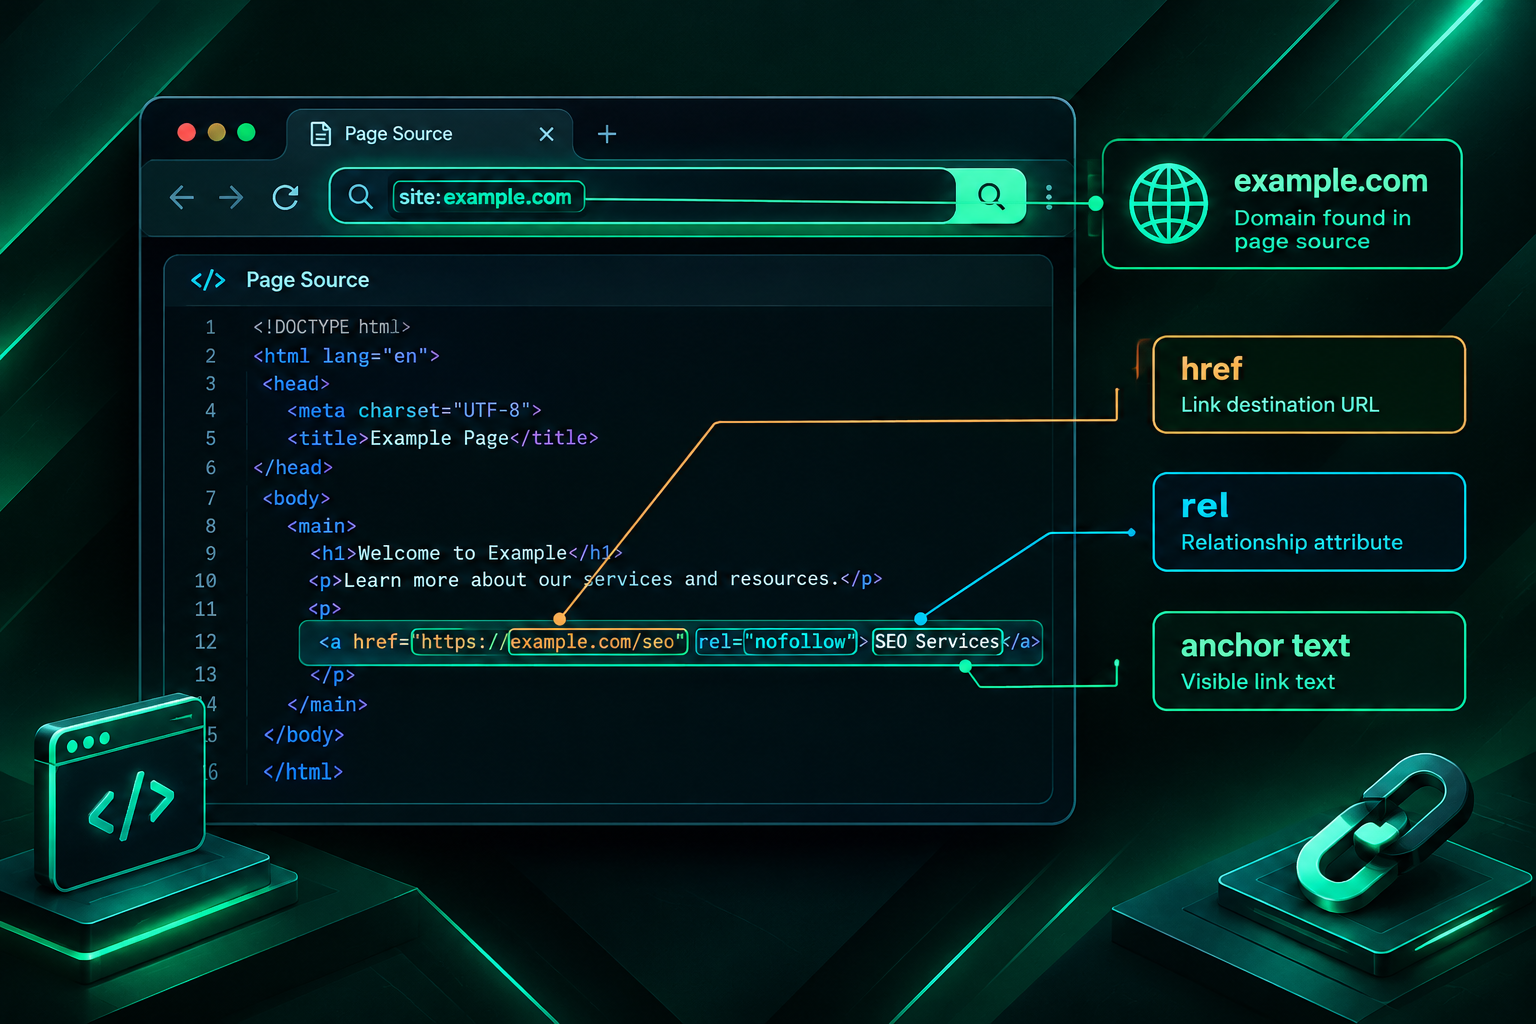Select the rel="nofollow" attribute
The image size is (1536, 1024).
coord(777,642)
